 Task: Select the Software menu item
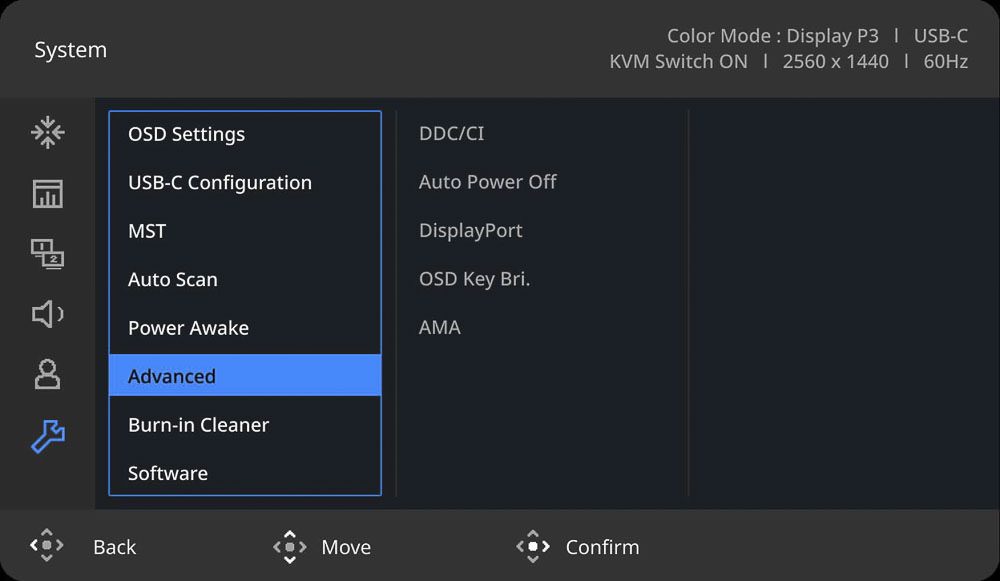point(245,473)
